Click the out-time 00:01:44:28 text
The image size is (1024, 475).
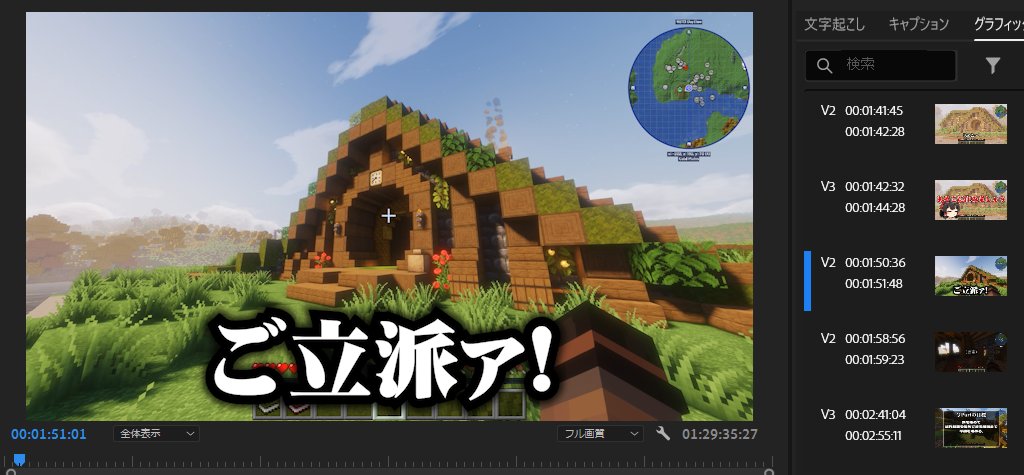click(874, 208)
